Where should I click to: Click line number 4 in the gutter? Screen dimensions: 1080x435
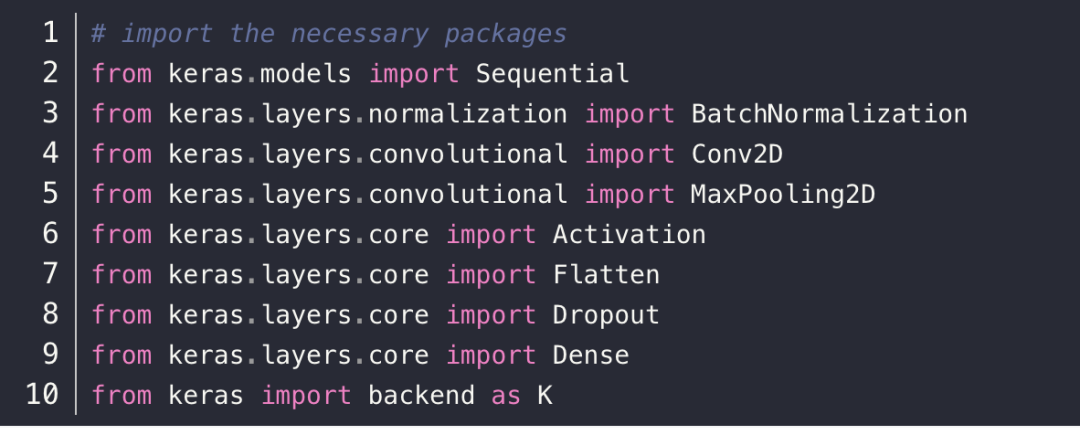[x=50, y=154]
